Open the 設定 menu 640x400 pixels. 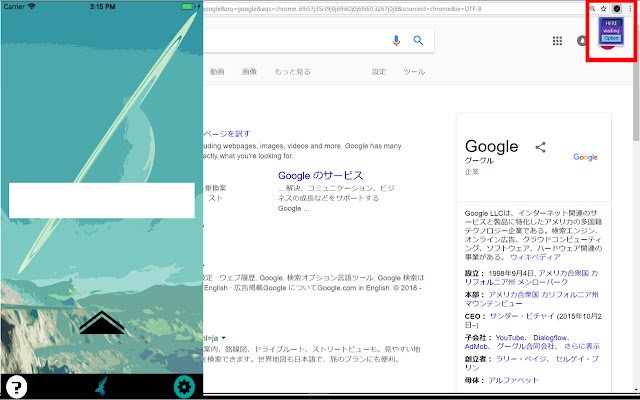(378, 71)
